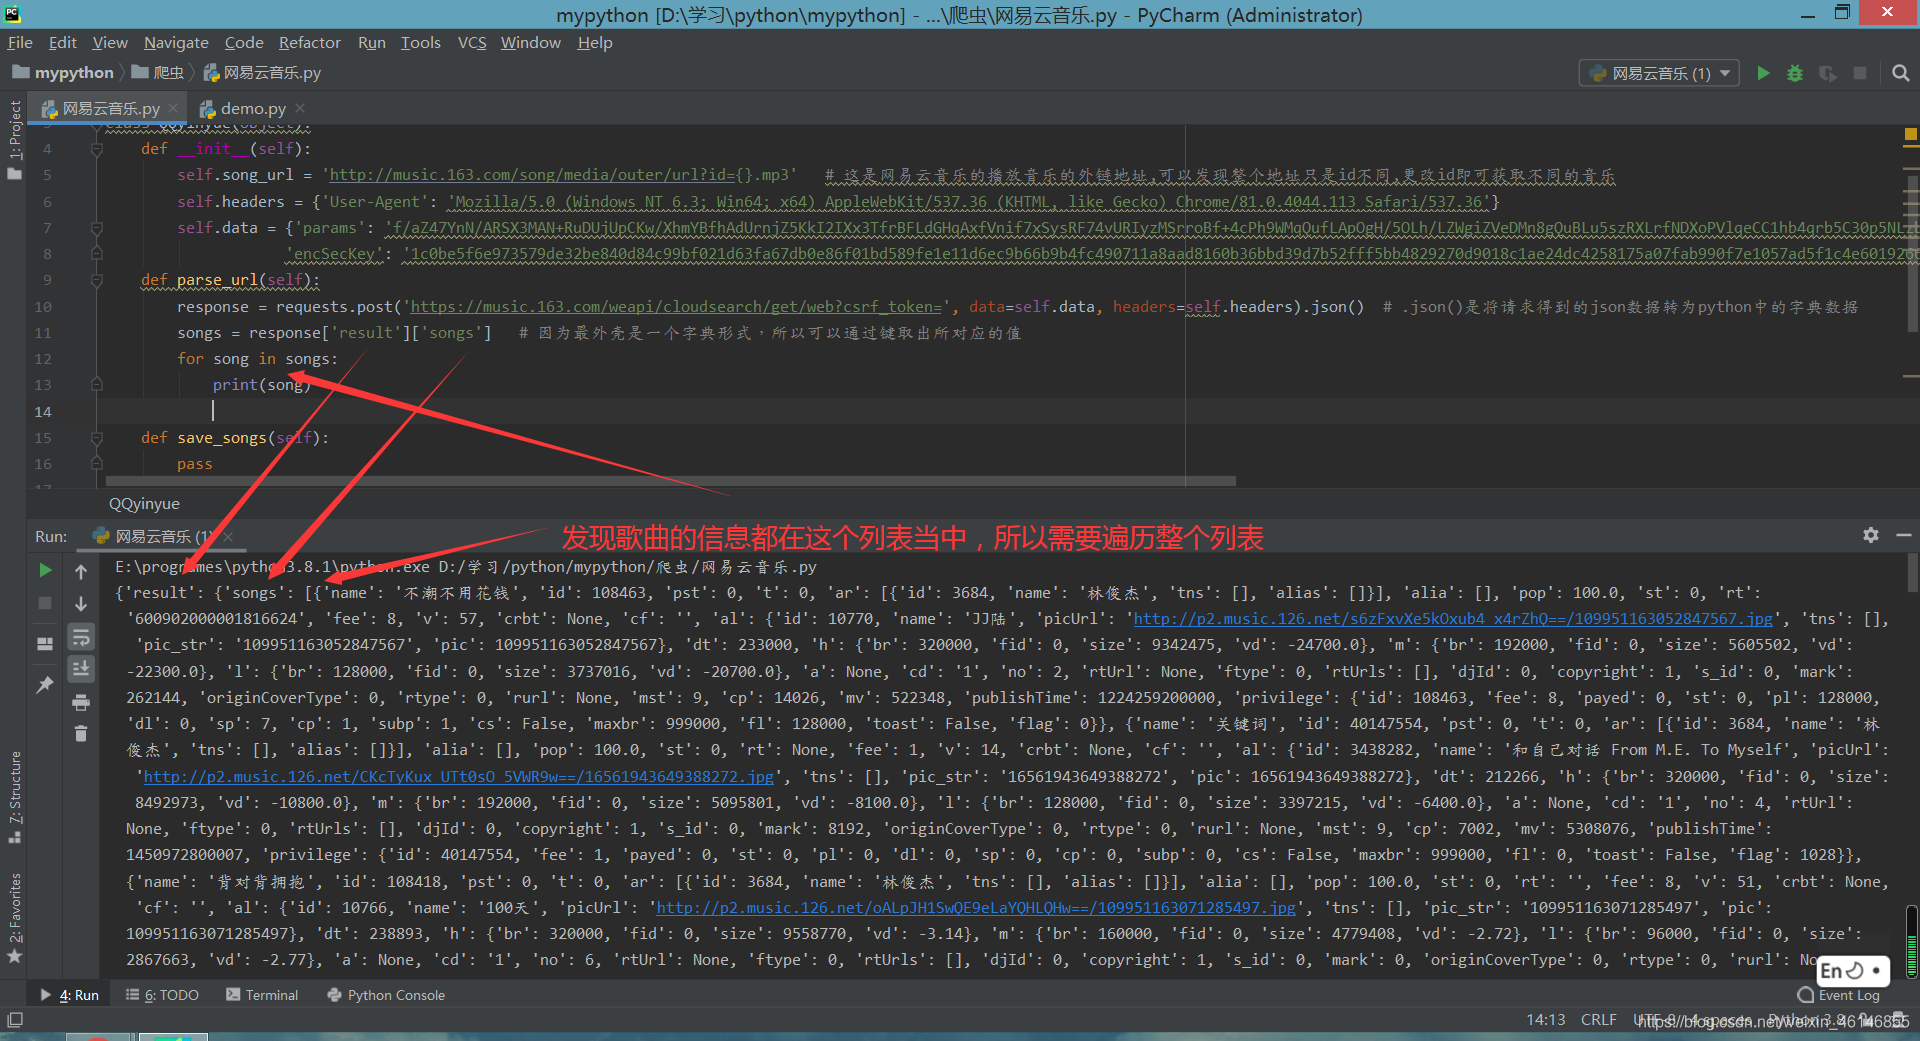Stop the process in the Run panel
This screenshot has width=1920, height=1041.
coord(45,603)
